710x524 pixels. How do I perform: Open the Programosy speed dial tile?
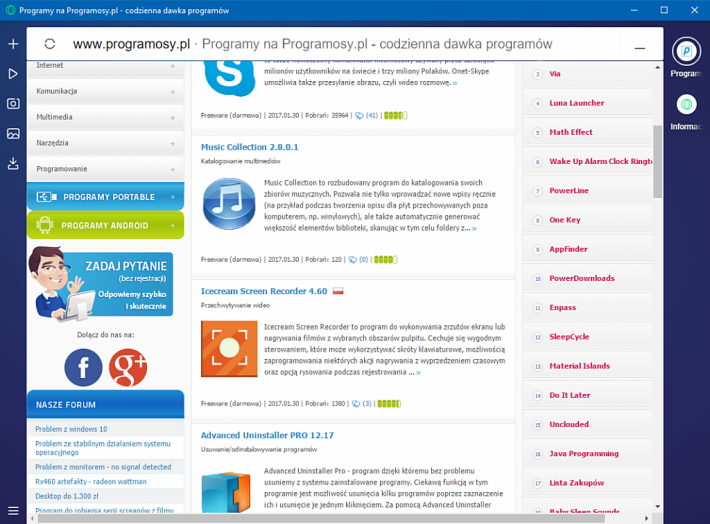(x=686, y=51)
